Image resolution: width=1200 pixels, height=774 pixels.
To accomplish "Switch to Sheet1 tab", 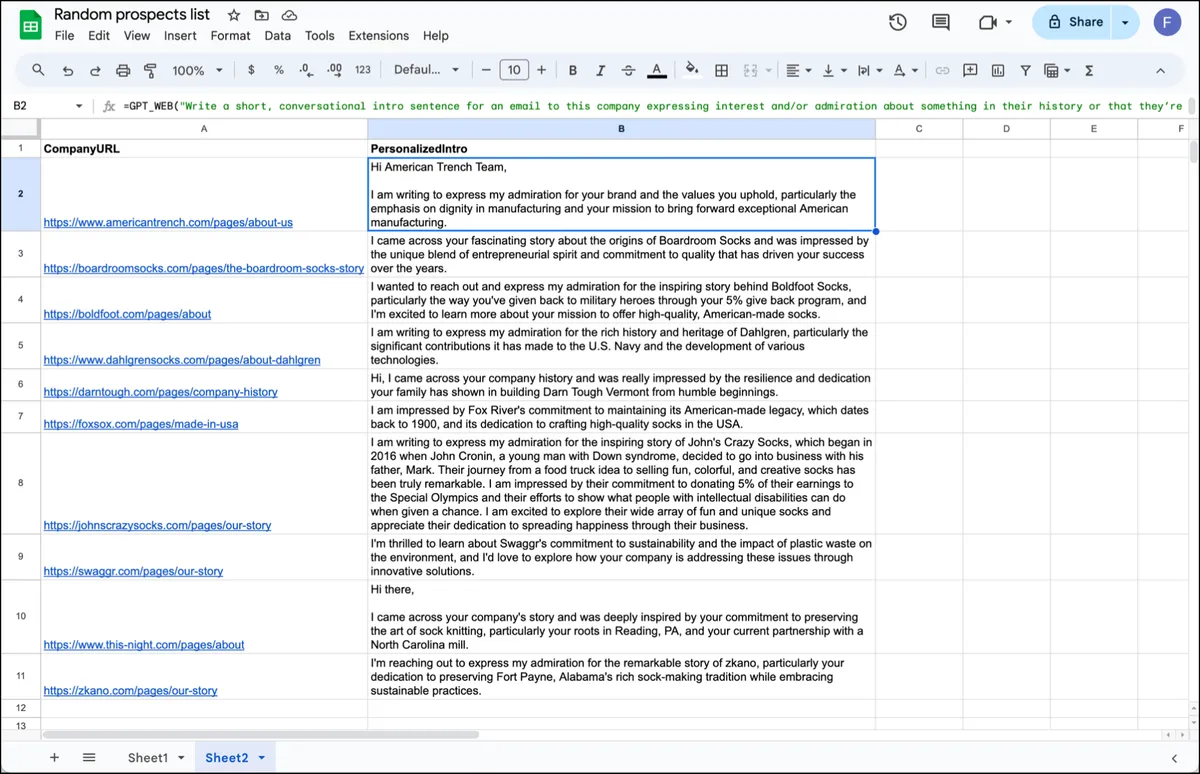I will click(x=154, y=757).
